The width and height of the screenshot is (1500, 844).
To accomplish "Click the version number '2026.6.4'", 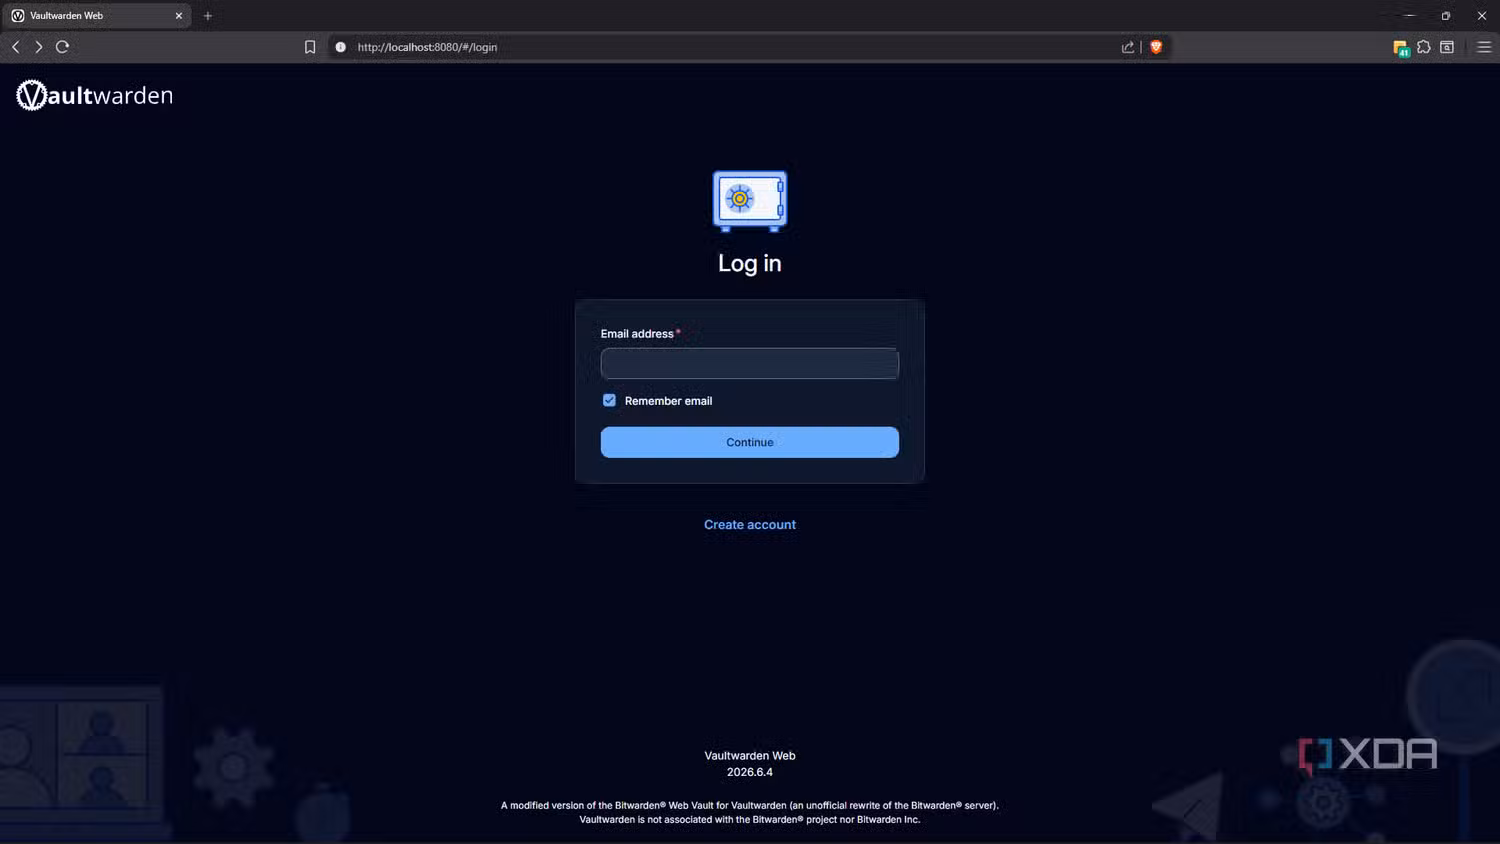I will coord(750,772).
